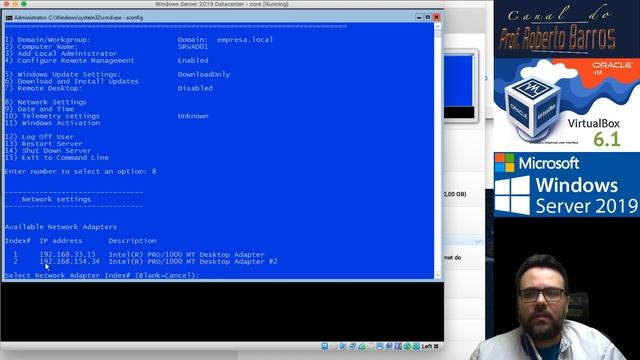The height and width of the screenshot is (360, 640).
Task: Click the 'Left ⌘' host key indicator
Action: click(430, 346)
